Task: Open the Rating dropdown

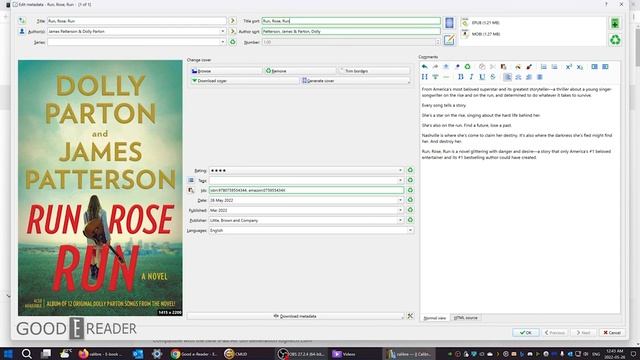Action: [400, 170]
